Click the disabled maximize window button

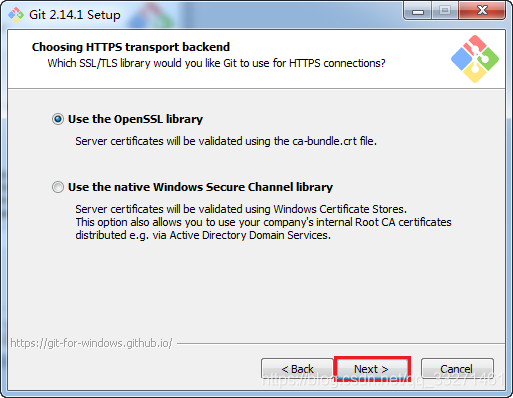coord(445,11)
